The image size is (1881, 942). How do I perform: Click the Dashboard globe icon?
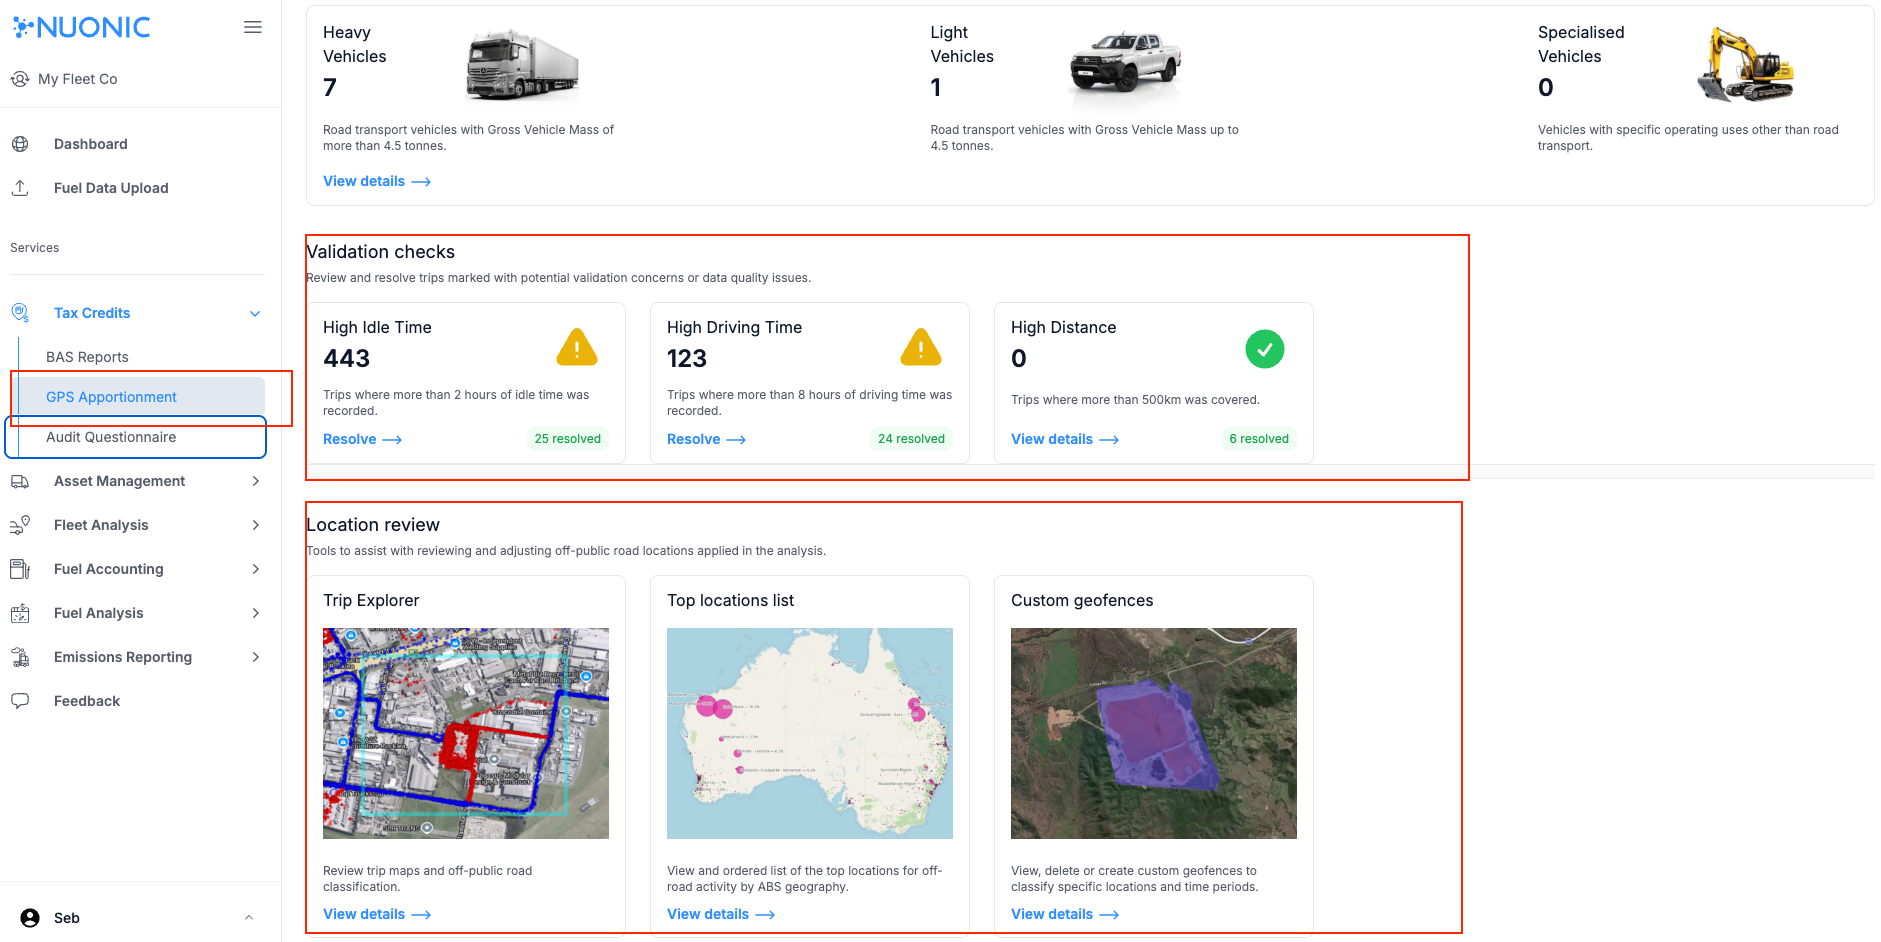tap(20, 144)
